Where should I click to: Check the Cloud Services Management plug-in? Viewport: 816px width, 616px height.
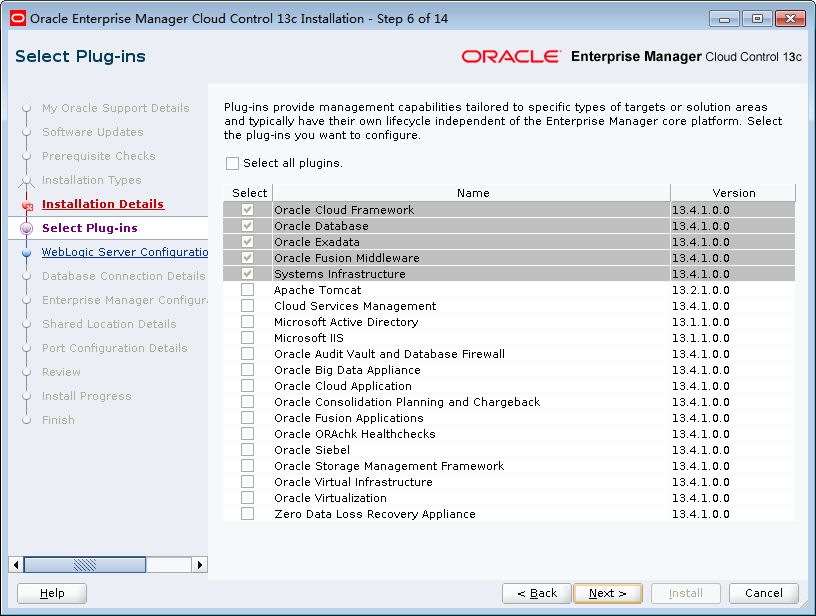click(248, 306)
